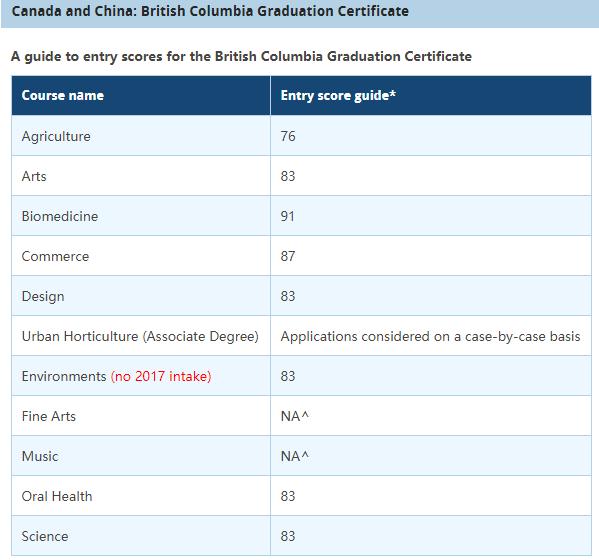Select Urban Horticulture (Associate Degree) text
The image size is (599, 560).
[140, 337]
